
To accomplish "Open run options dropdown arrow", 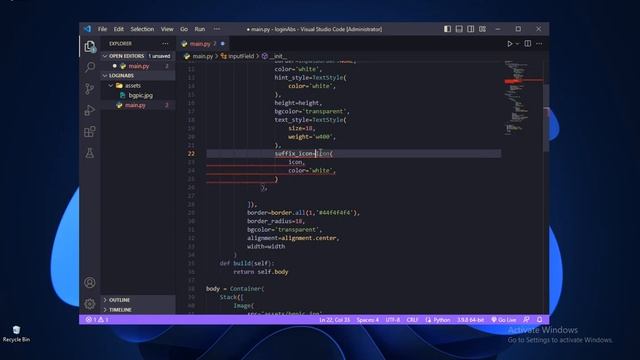I will pos(517,44).
